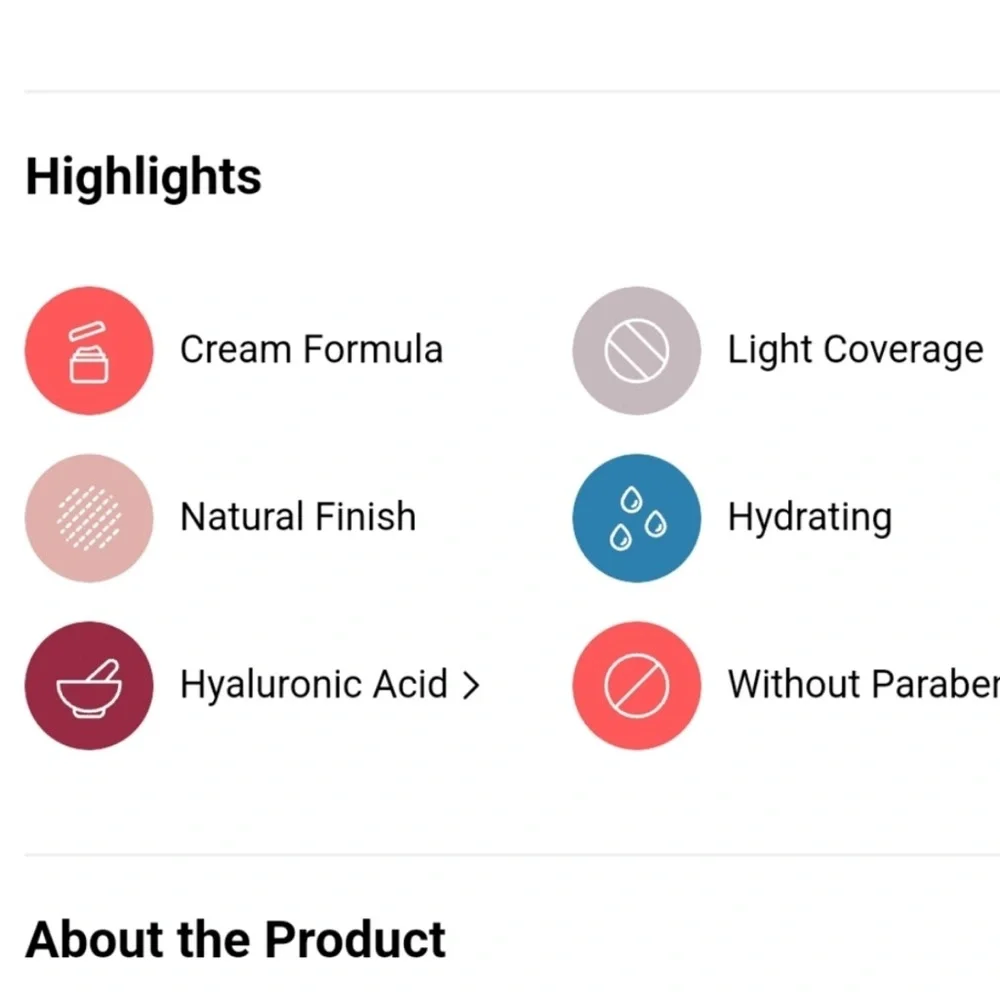Click the Without Parabens prohibition icon
Viewport: 1000px width, 1000px height.
637,685
